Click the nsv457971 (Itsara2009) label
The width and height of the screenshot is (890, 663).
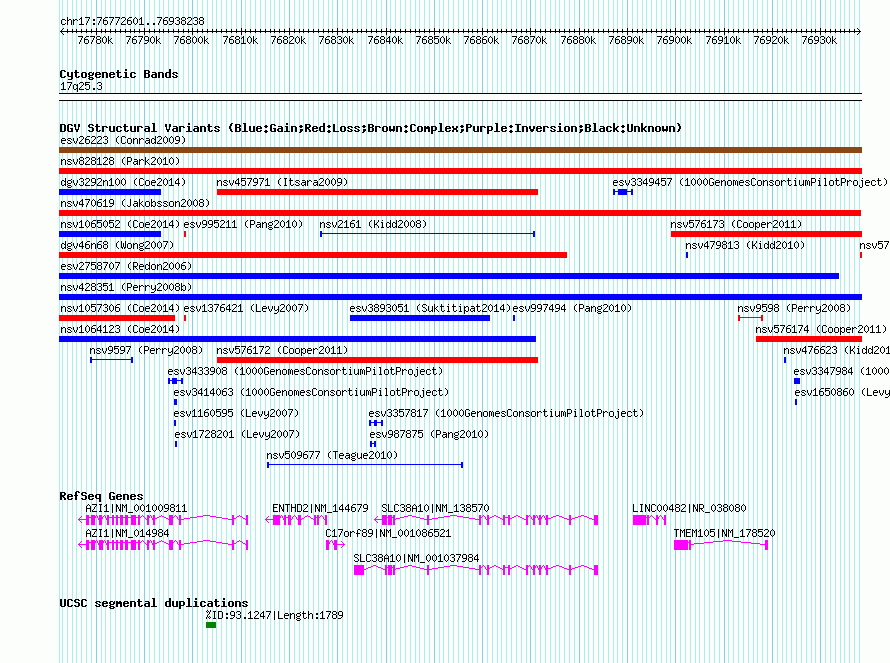282,182
